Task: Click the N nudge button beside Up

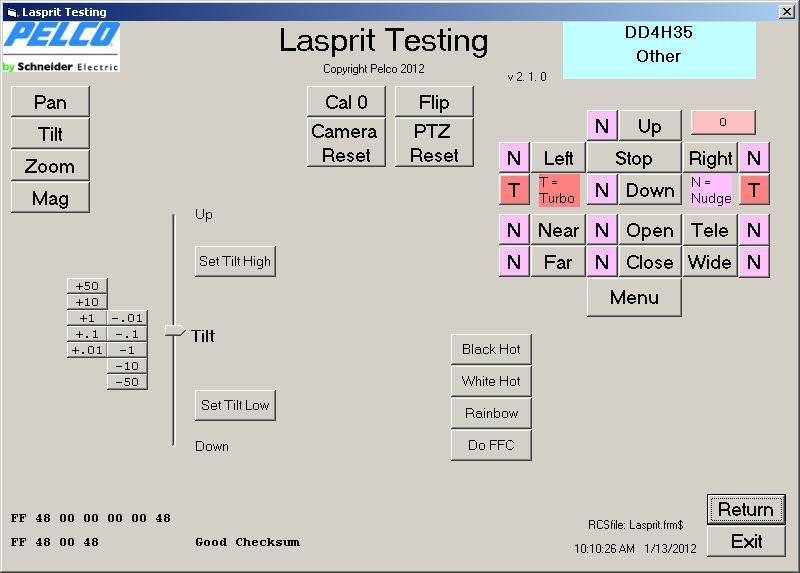Action: (x=602, y=126)
